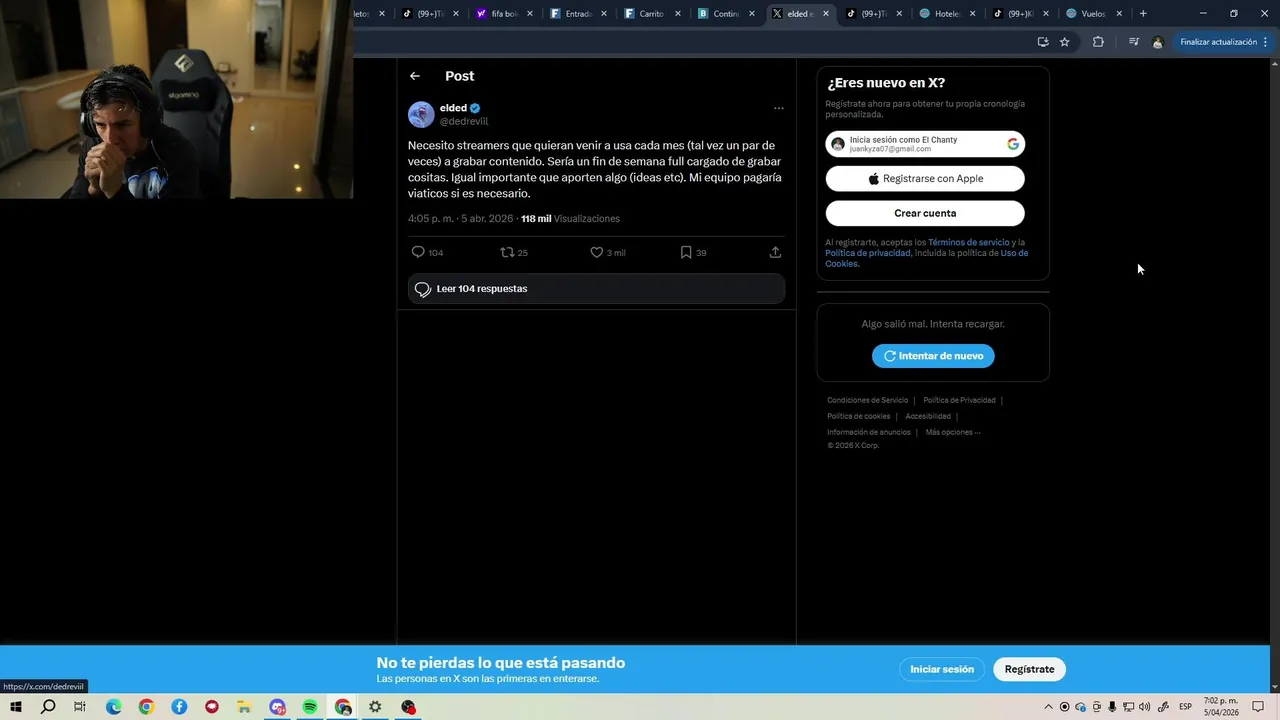Open Política de privacidad link in signup text
The width and height of the screenshot is (1280, 720).
coord(868,253)
